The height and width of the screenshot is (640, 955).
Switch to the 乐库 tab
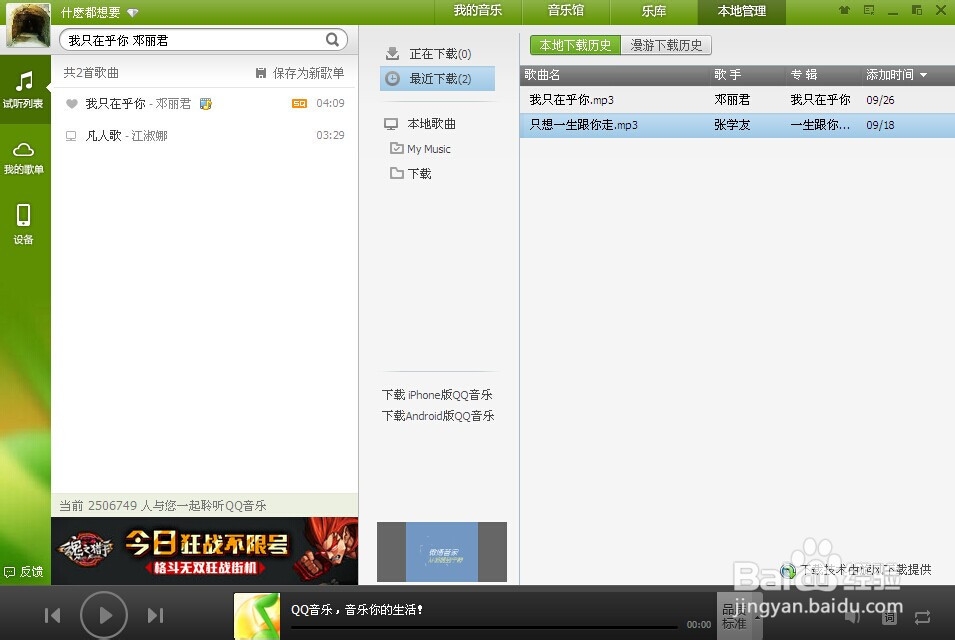click(653, 12)
